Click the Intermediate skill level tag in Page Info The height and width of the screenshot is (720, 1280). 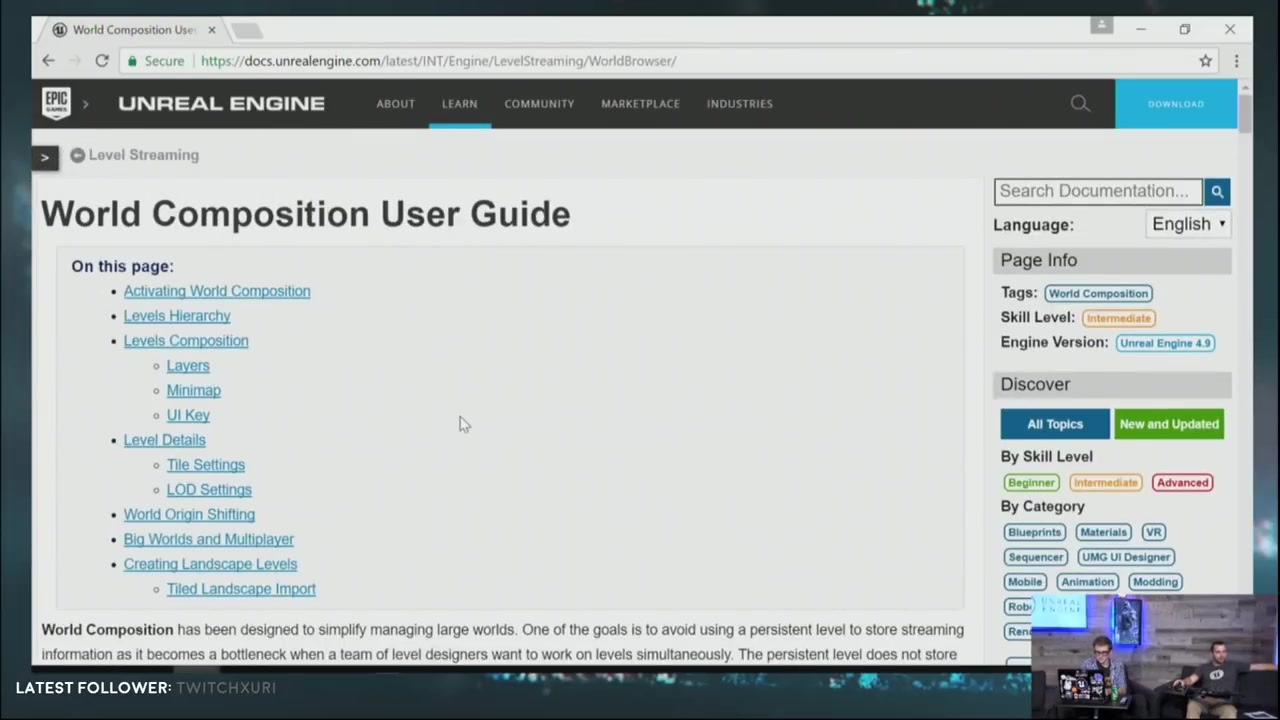tap(1118, 318)
